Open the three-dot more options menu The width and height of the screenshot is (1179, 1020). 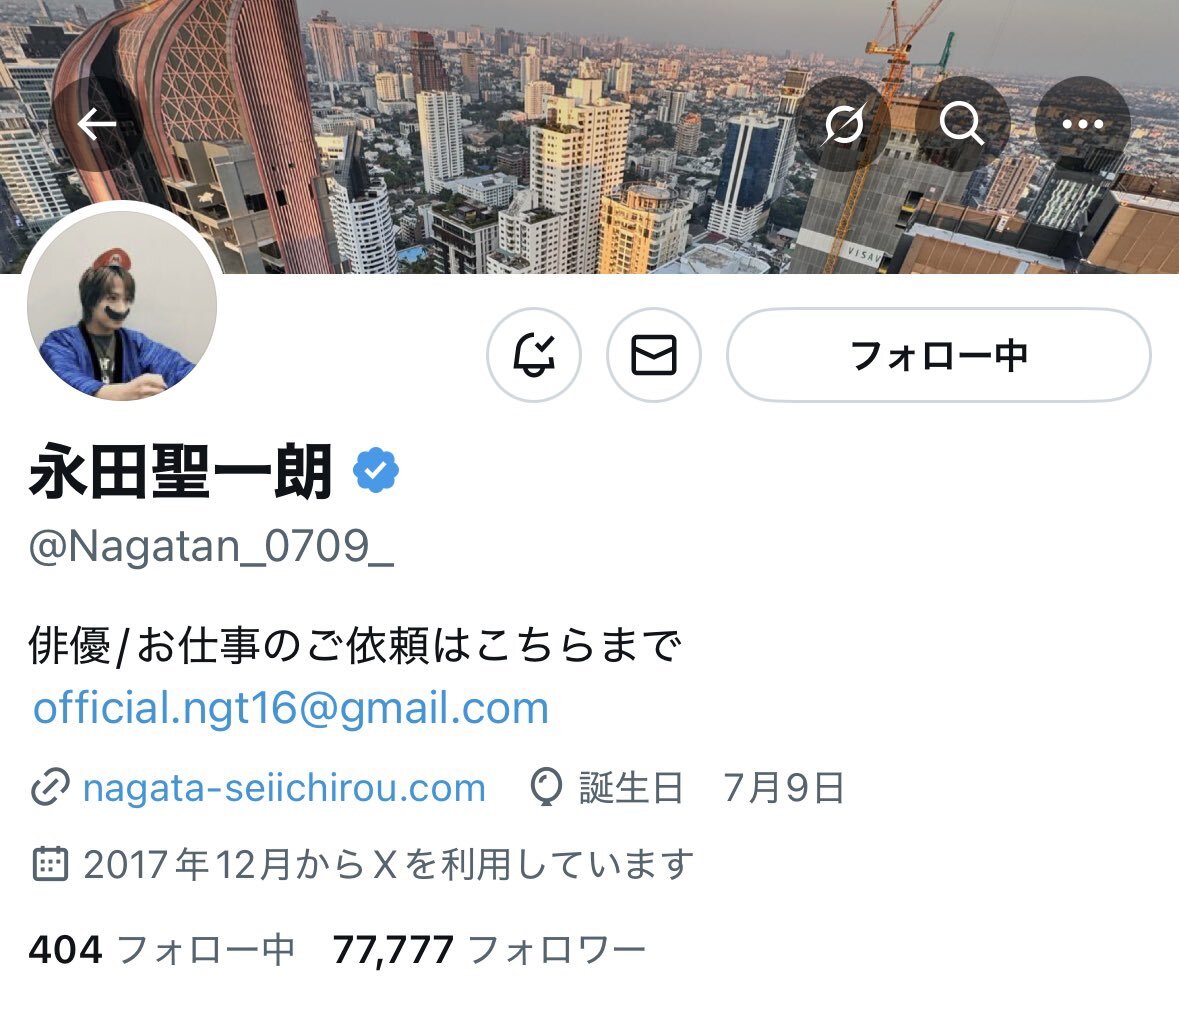click(1082, 124)
